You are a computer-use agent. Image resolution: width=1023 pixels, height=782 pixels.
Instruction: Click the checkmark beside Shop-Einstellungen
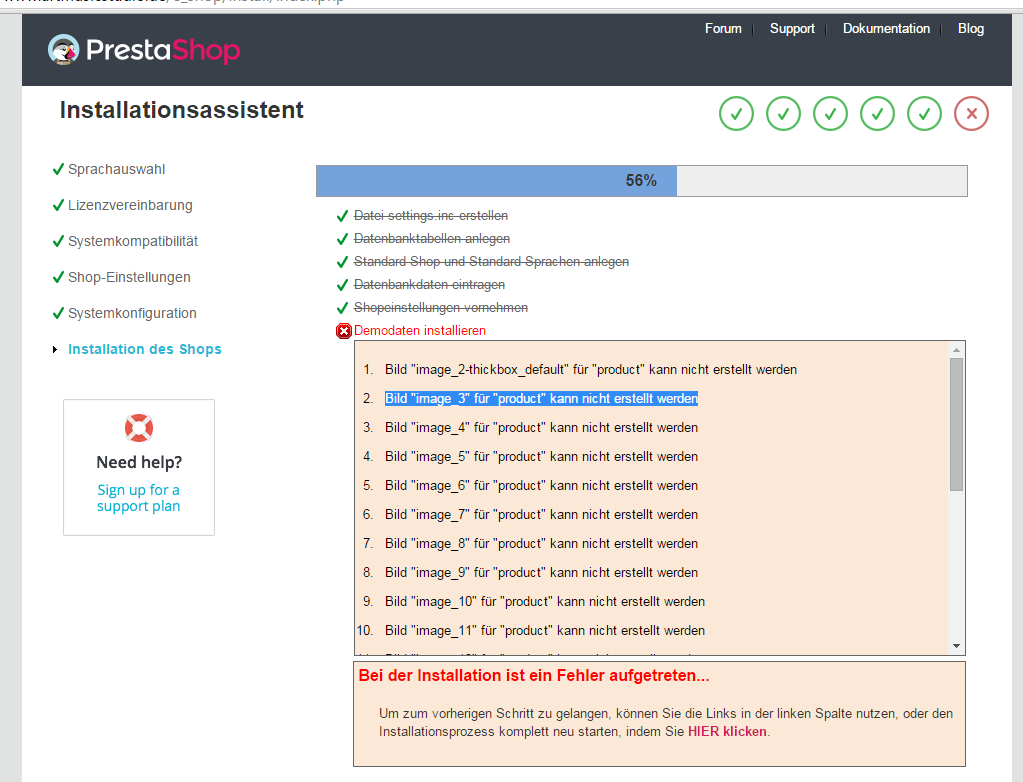point(58,277)
